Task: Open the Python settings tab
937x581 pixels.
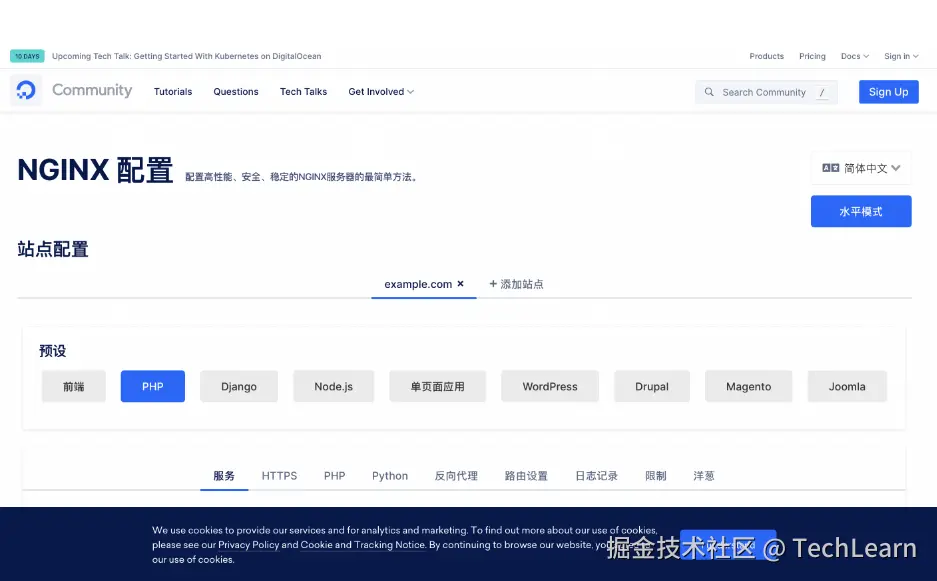Action: 390,476
